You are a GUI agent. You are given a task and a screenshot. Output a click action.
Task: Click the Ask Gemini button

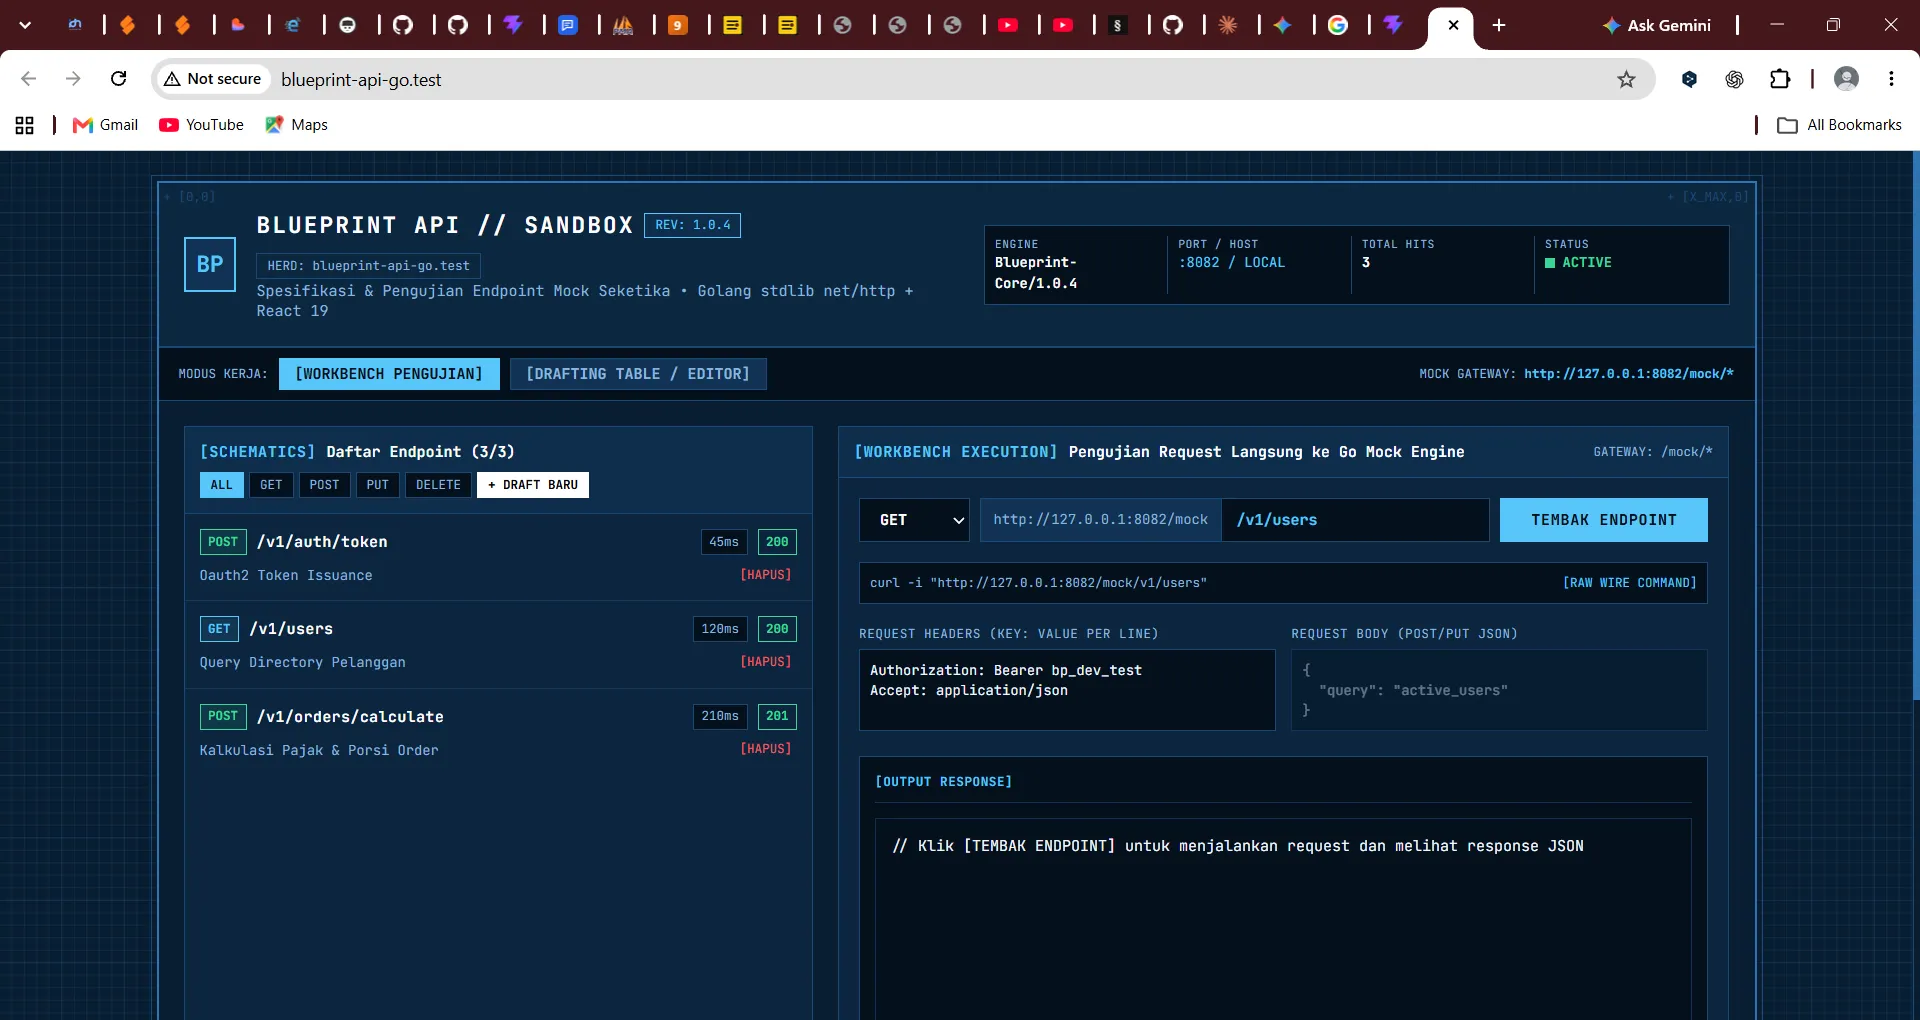click(1656, 25)
